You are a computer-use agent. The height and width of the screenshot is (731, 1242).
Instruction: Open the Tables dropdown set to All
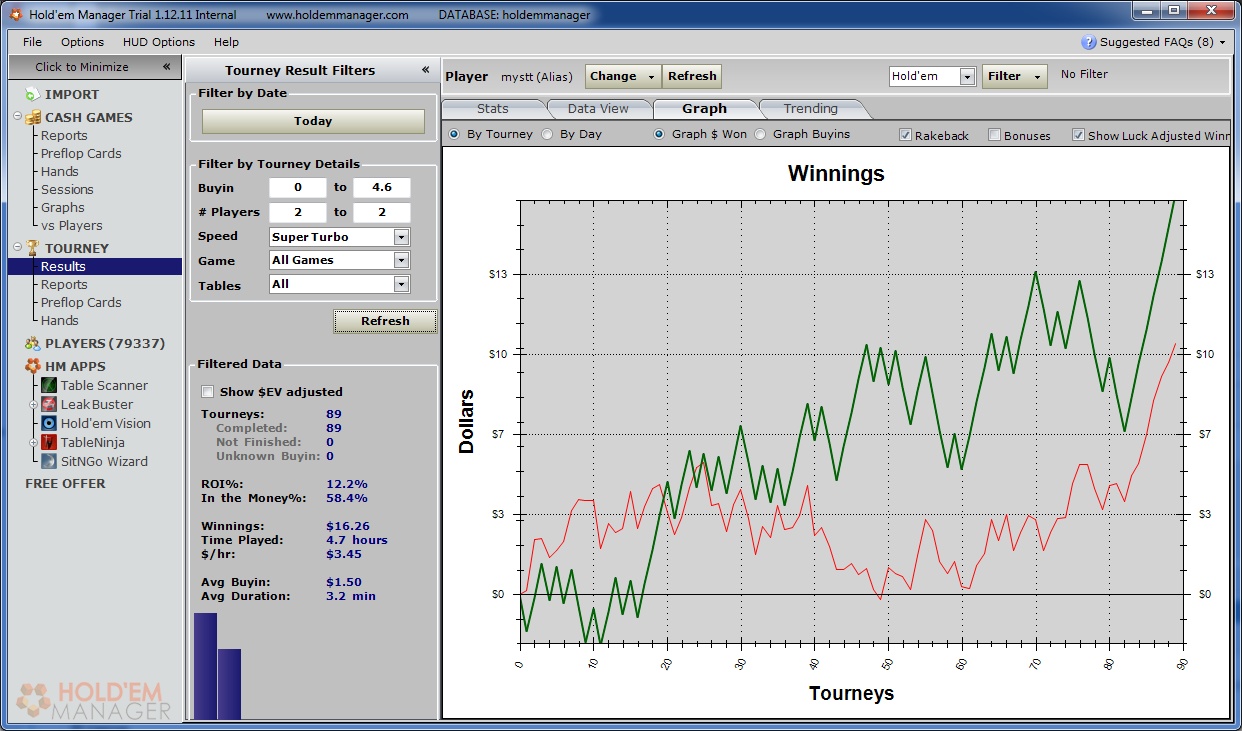(x=401, y=285)
